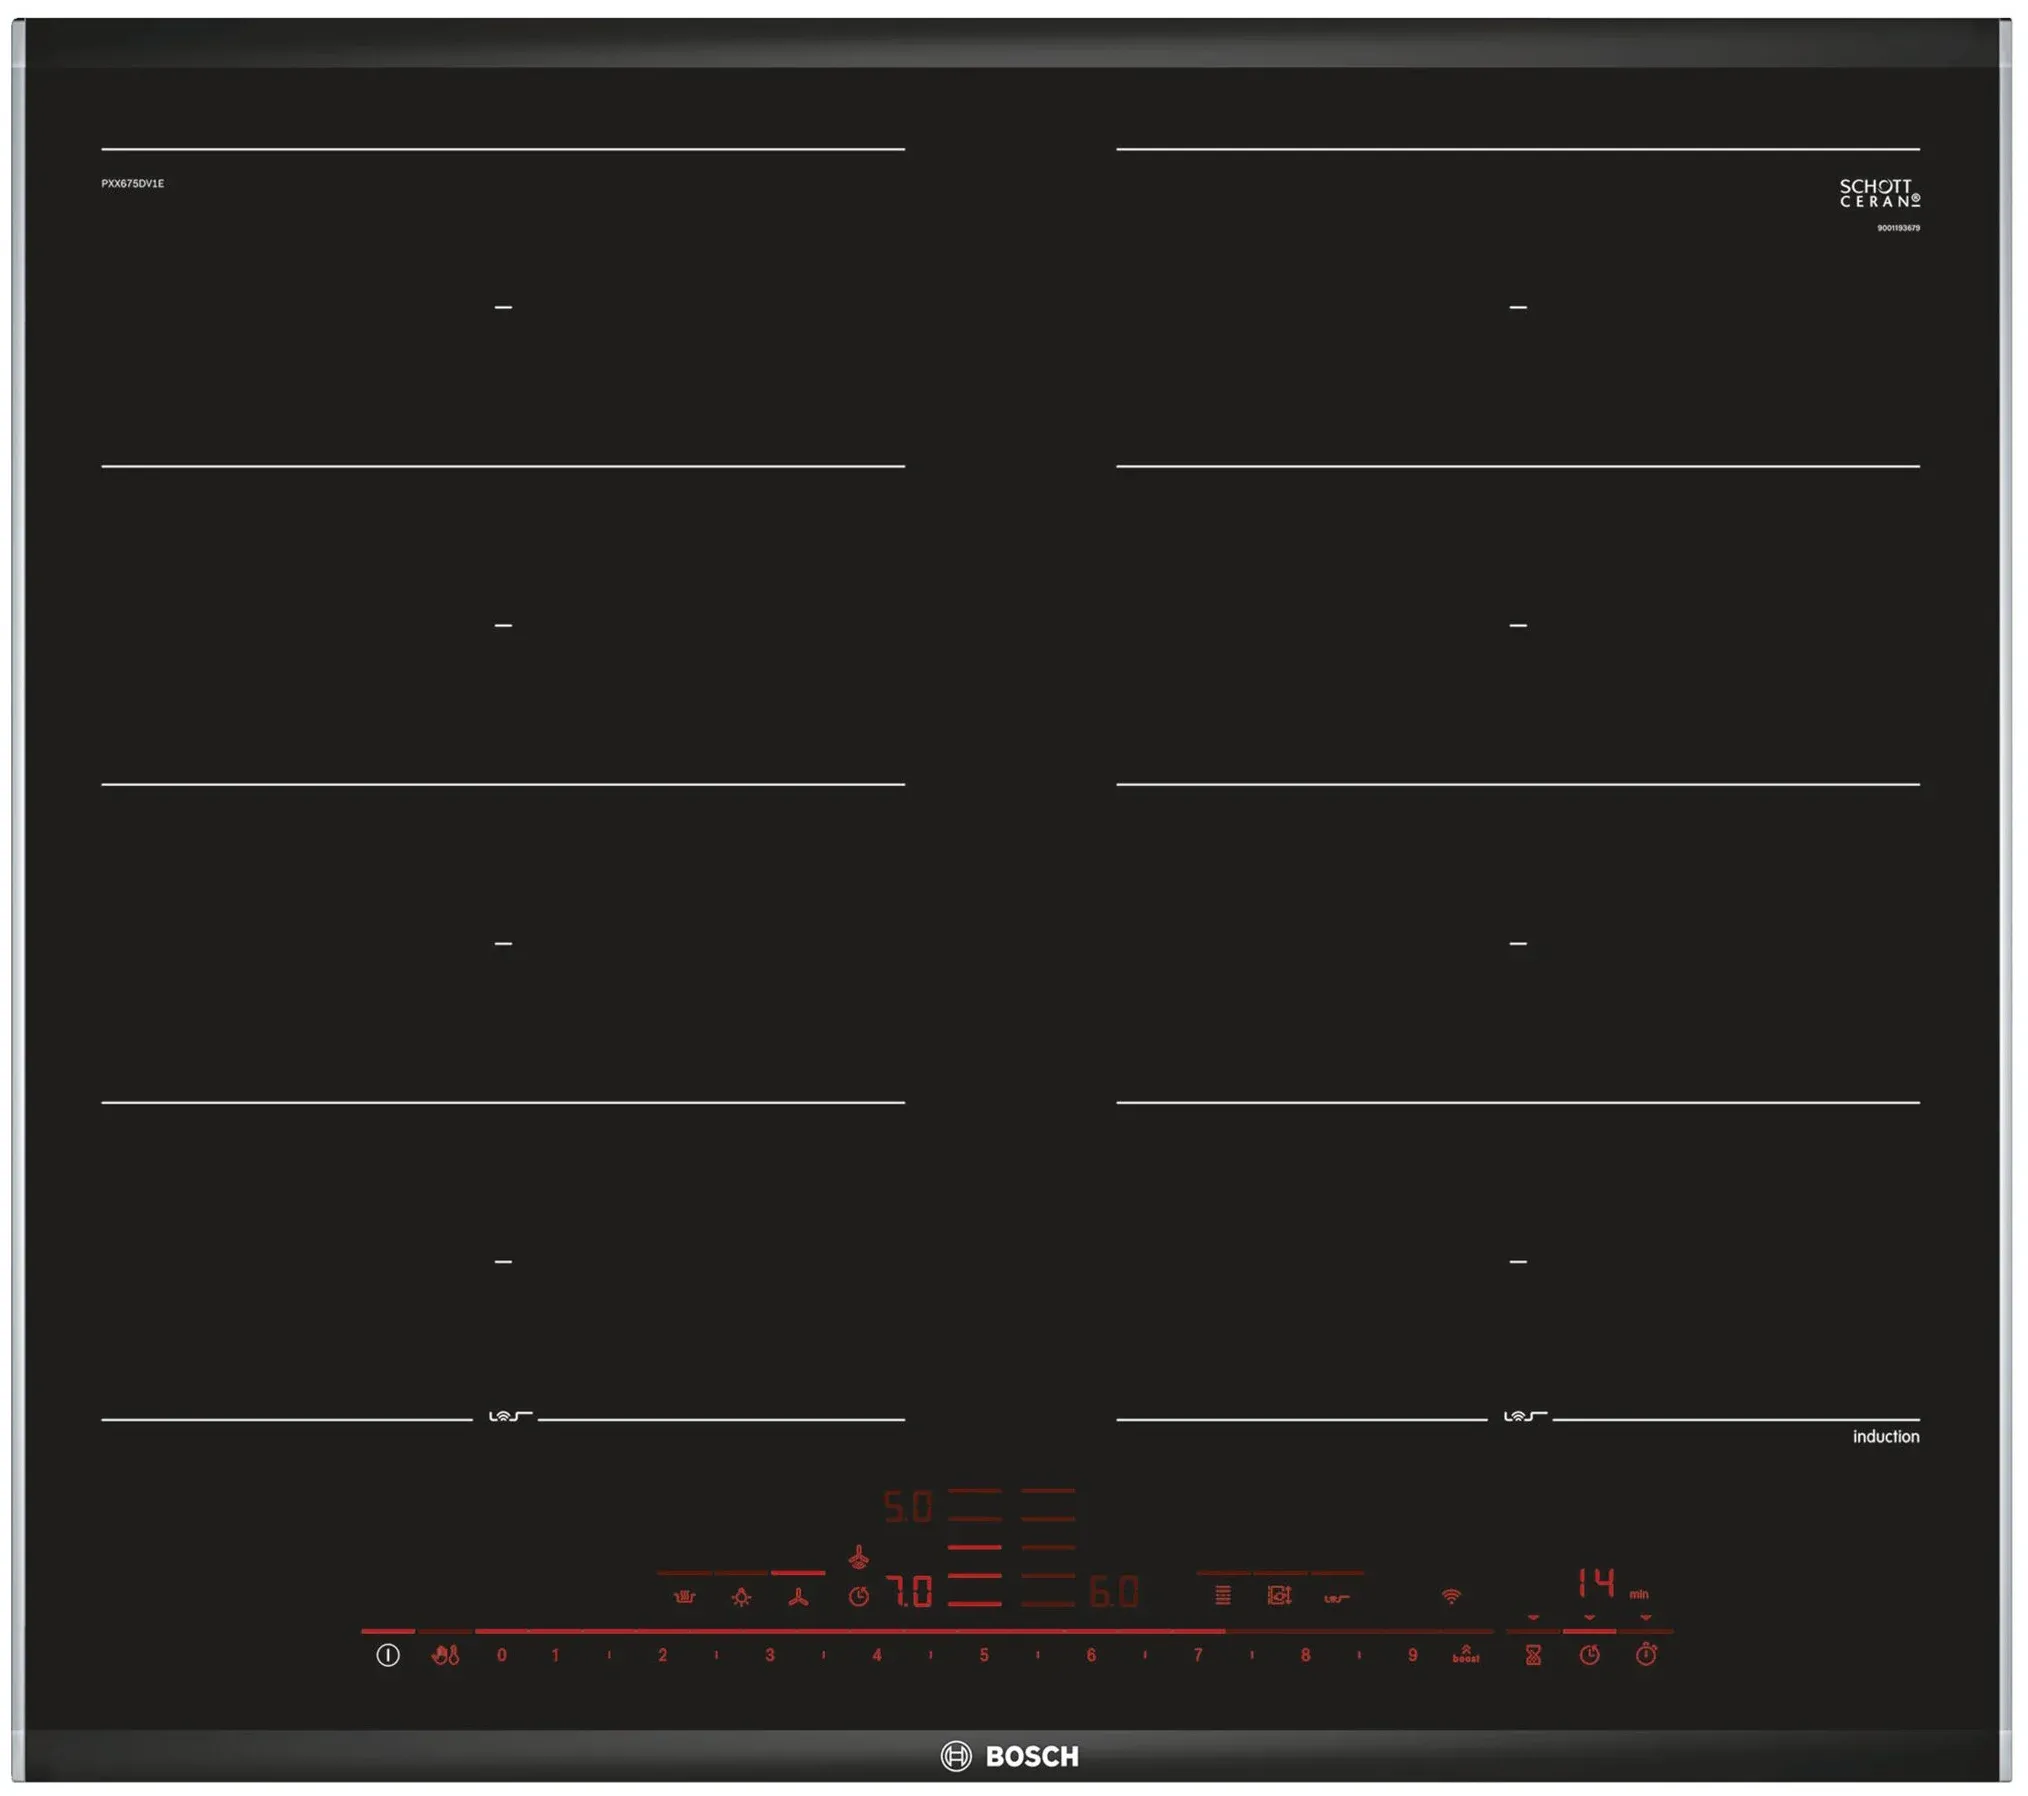Activate the PowerMove stacked-lines icon
2028x1796 pixels.
click(1223, 1595)
